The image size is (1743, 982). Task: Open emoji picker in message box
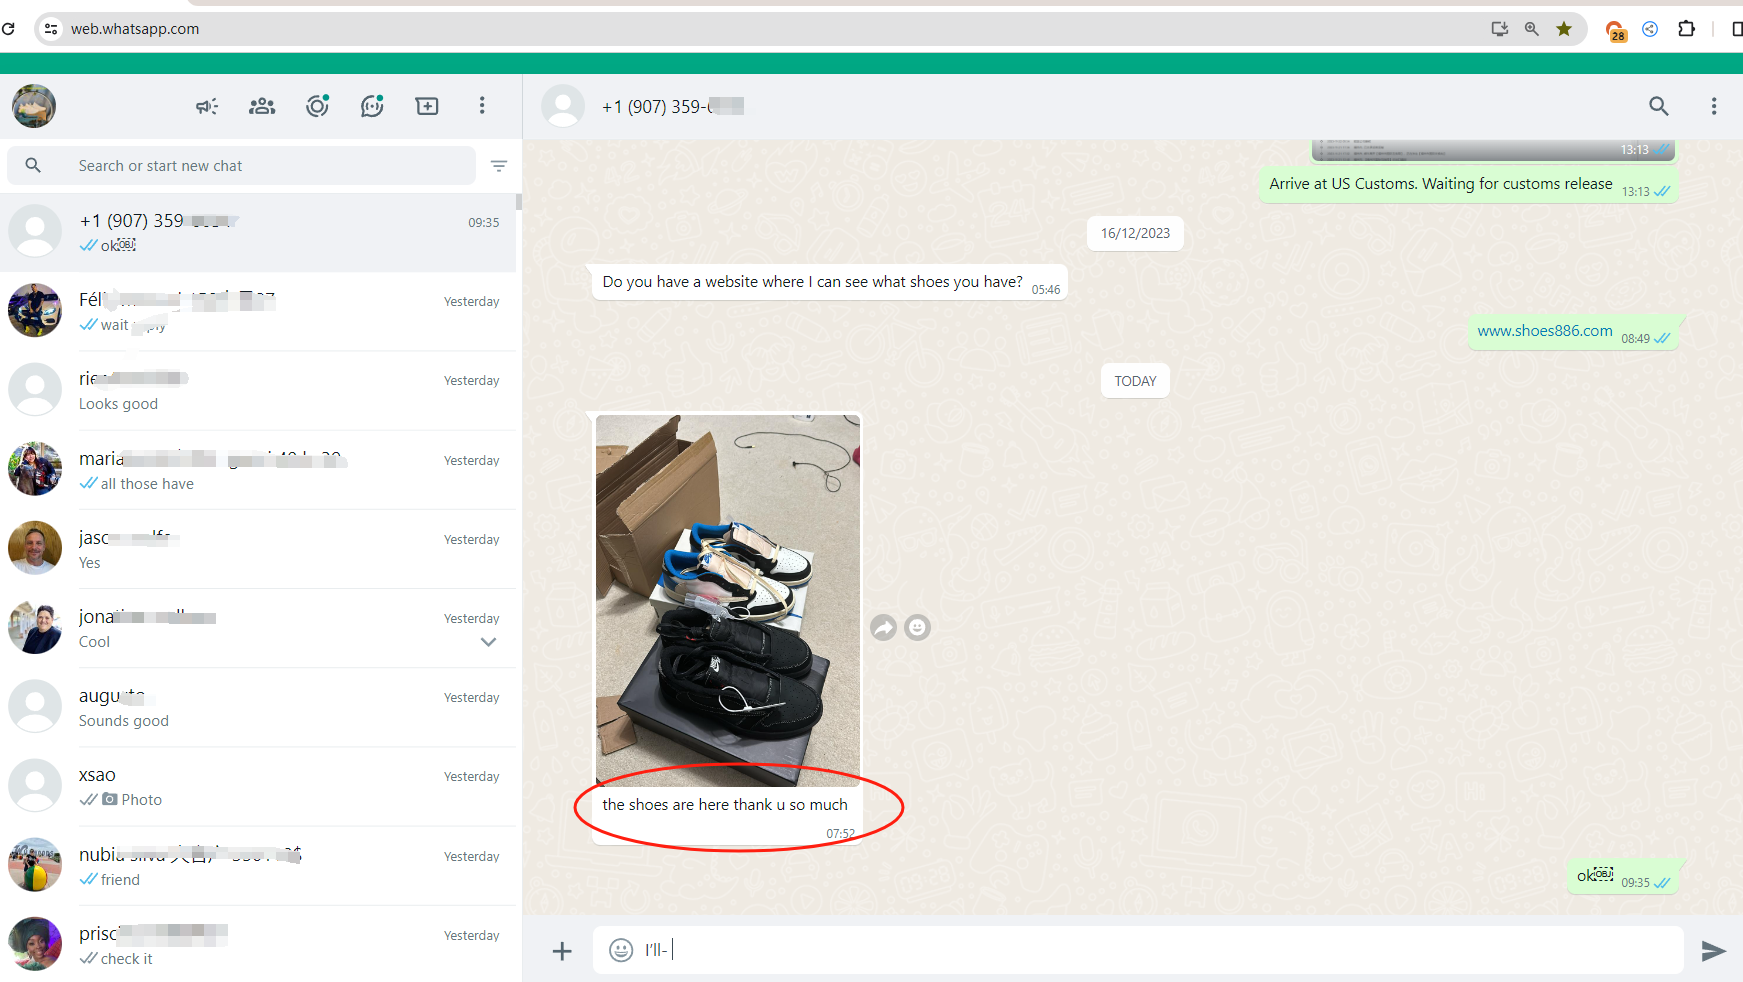tap(621, 950)
